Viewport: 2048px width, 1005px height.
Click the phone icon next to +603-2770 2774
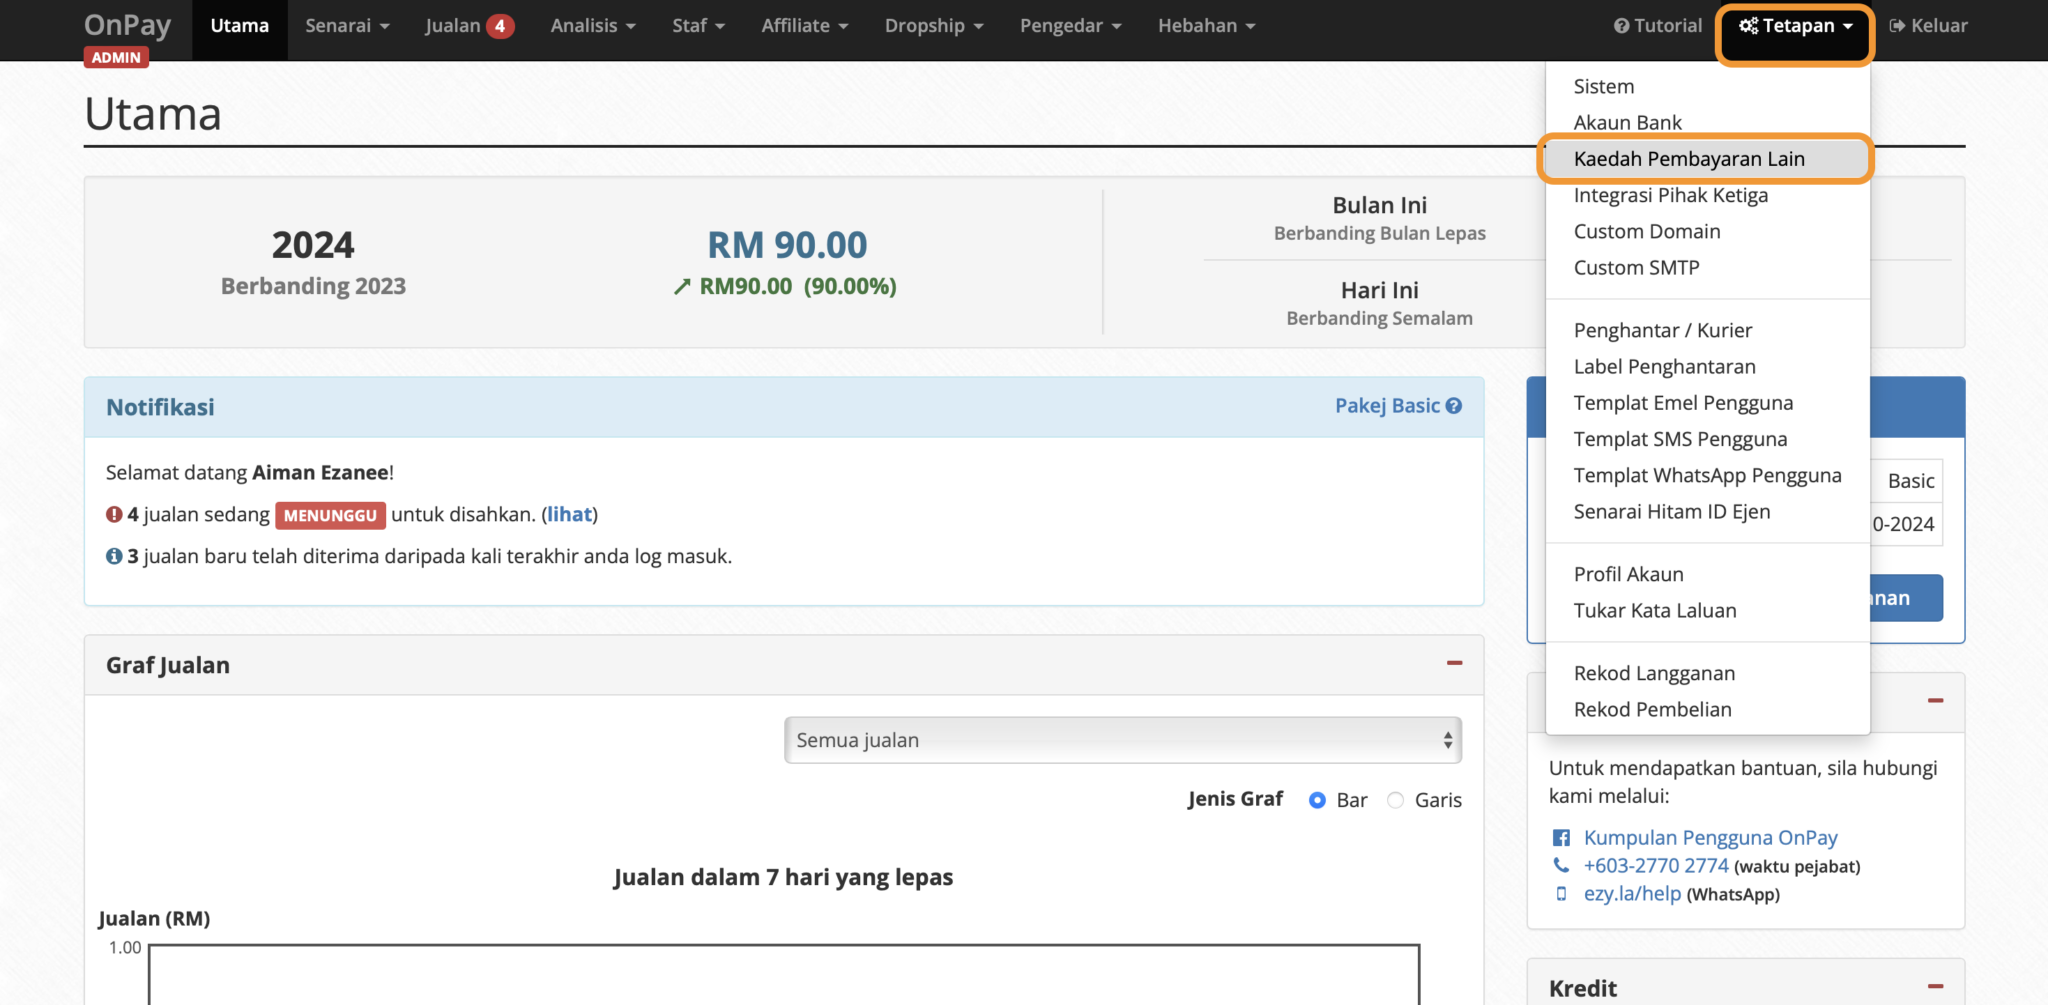click(1561, 866)
